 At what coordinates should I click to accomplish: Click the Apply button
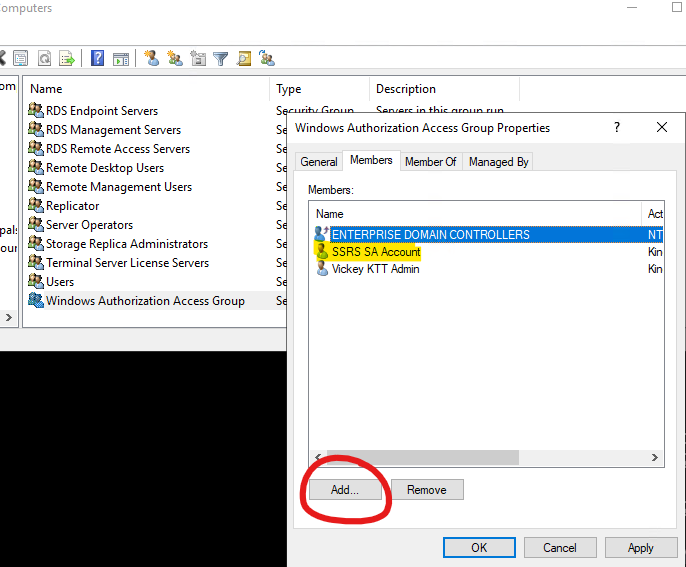coord(641,548)
